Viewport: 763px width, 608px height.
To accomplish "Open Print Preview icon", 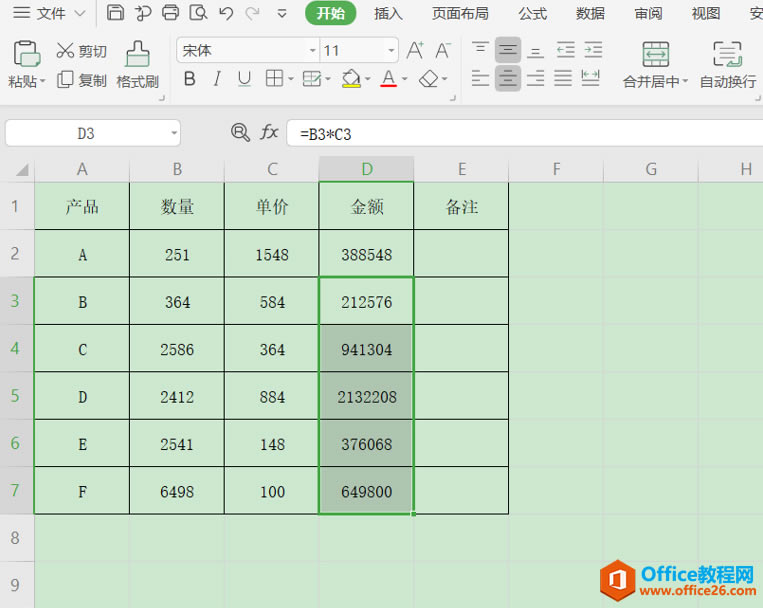I will [199, 13].
